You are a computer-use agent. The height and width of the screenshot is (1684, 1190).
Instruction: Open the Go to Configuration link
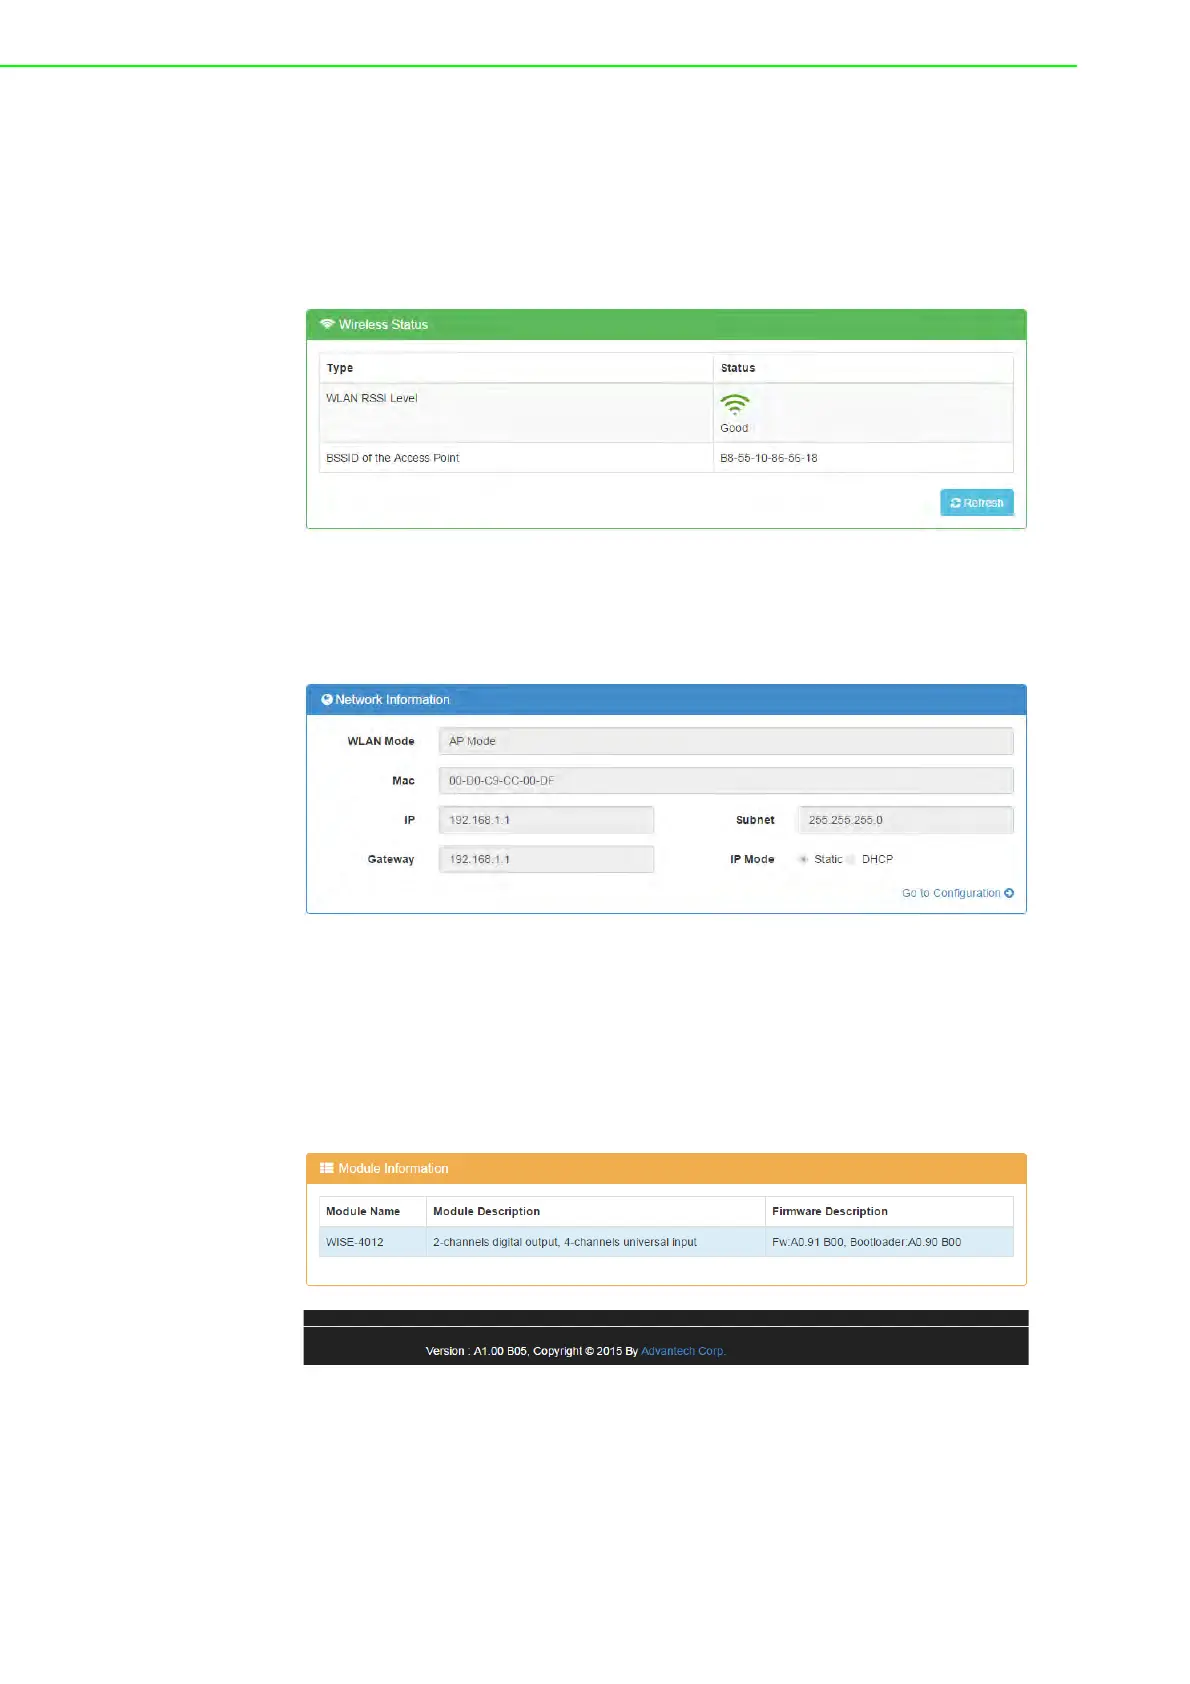(x=958, y=893)
